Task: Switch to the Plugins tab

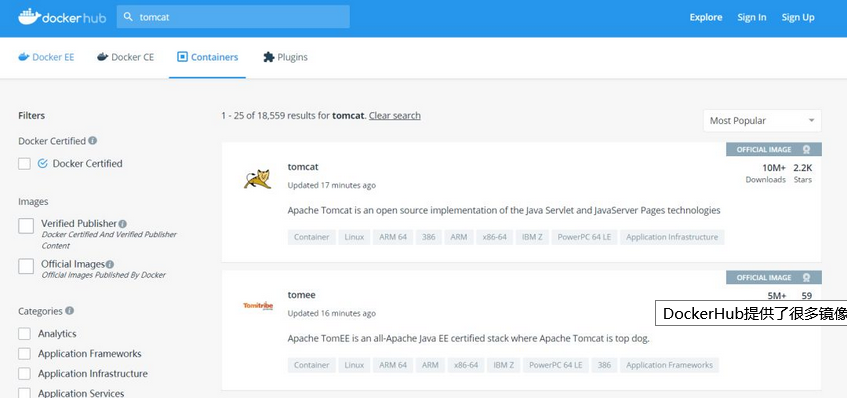Action: click(x=285, y=57)
